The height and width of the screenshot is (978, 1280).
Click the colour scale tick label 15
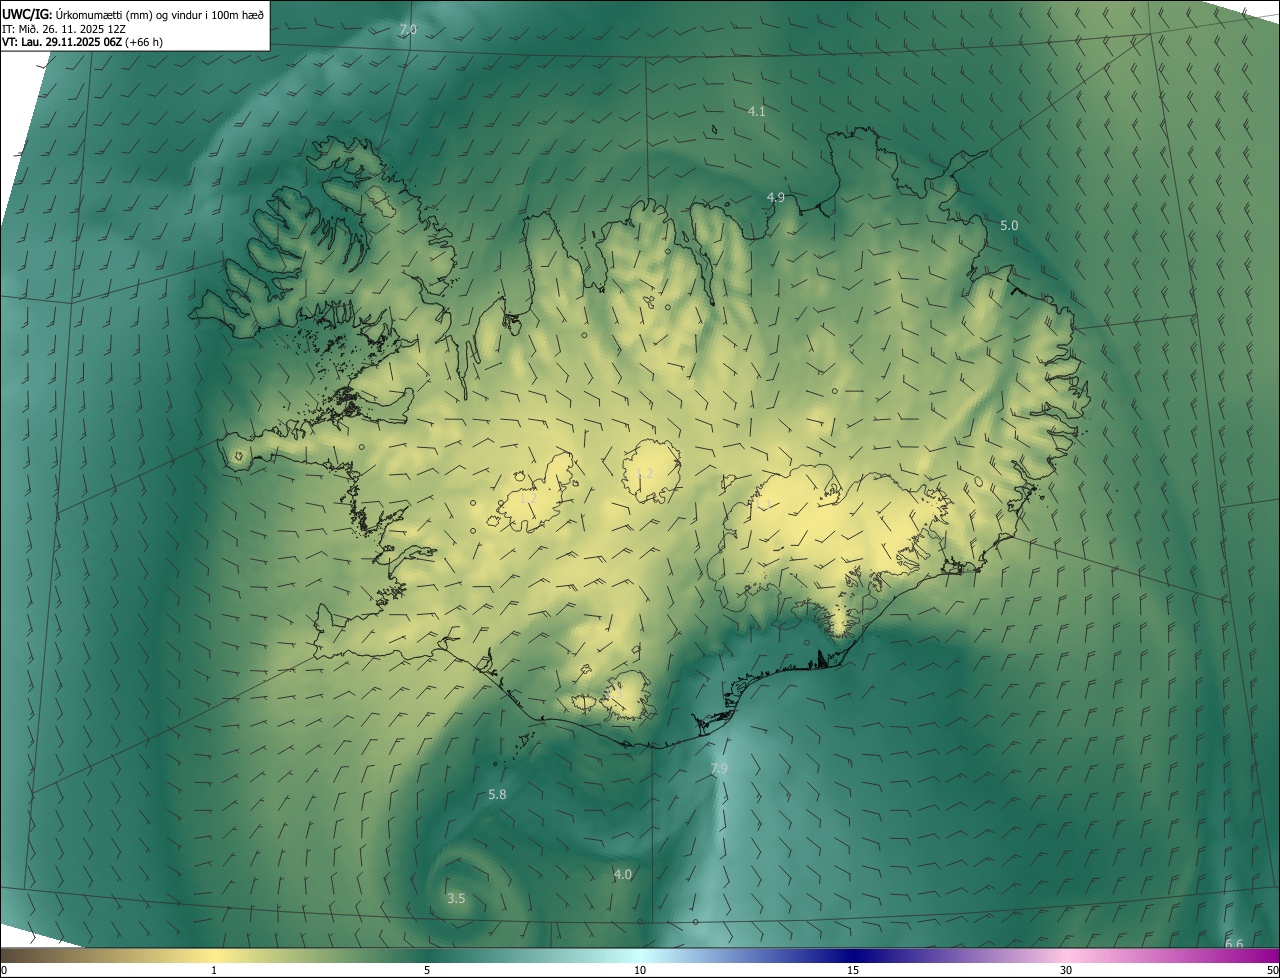pos(853,971)
